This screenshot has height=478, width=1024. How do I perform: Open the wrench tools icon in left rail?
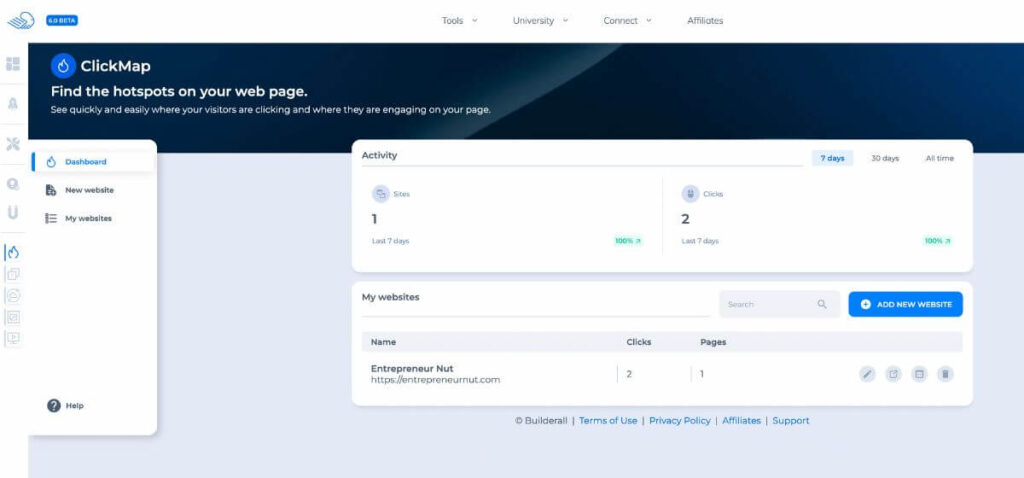(x=13, y=144)
